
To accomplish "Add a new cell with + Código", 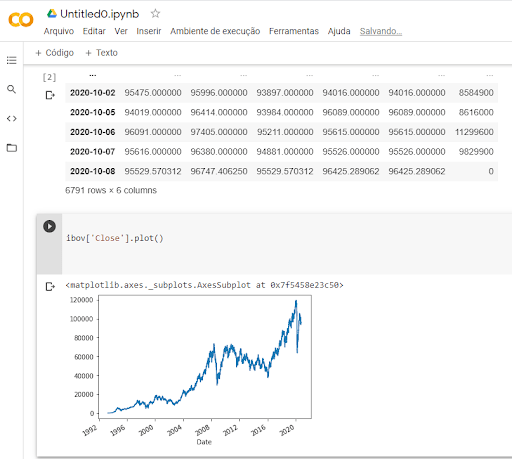I will pos(54,53).
